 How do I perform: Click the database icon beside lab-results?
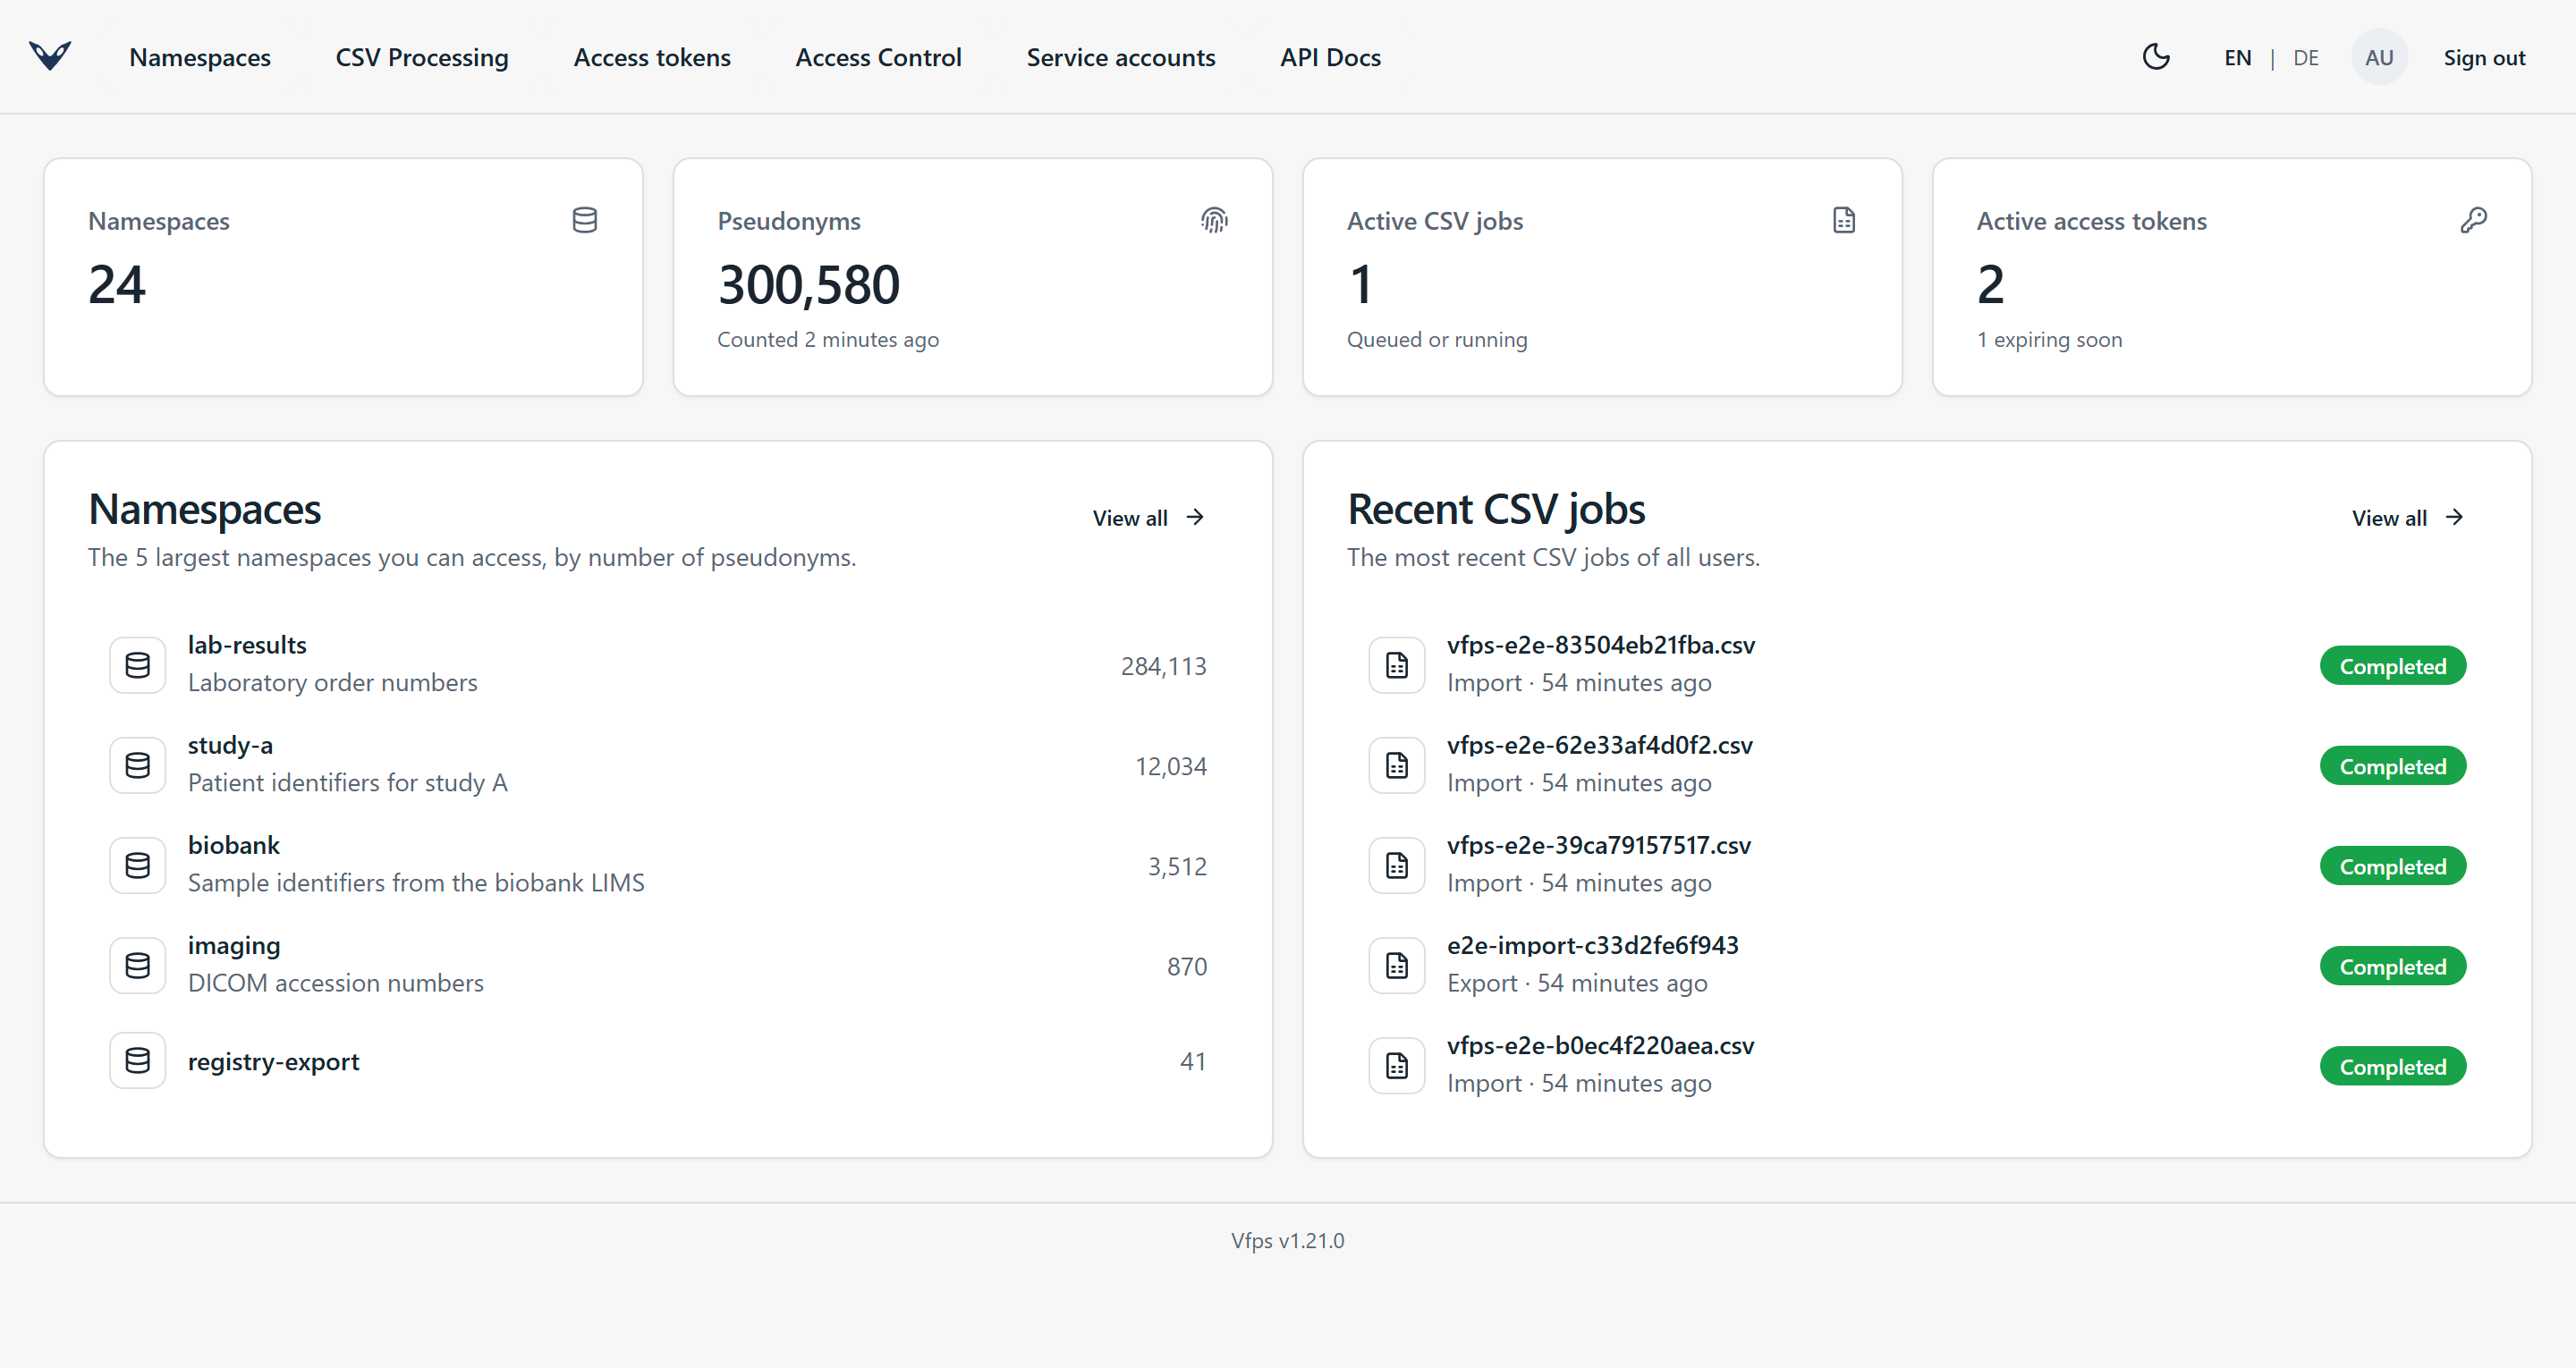[137, 665]
